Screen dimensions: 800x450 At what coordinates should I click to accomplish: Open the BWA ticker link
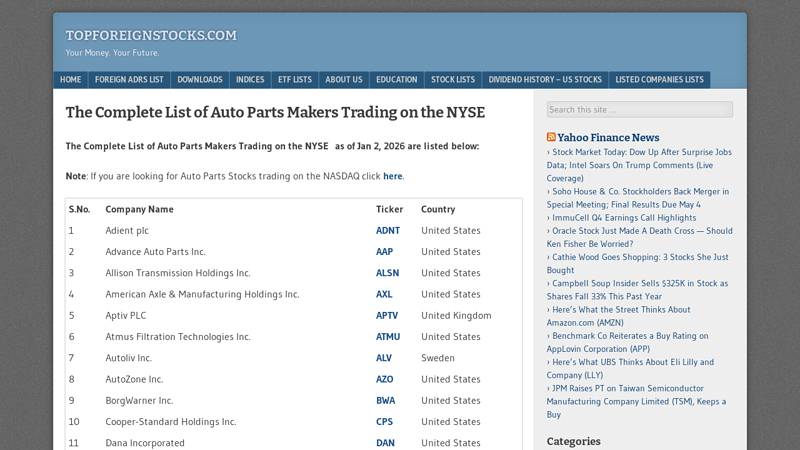point(385,401)
